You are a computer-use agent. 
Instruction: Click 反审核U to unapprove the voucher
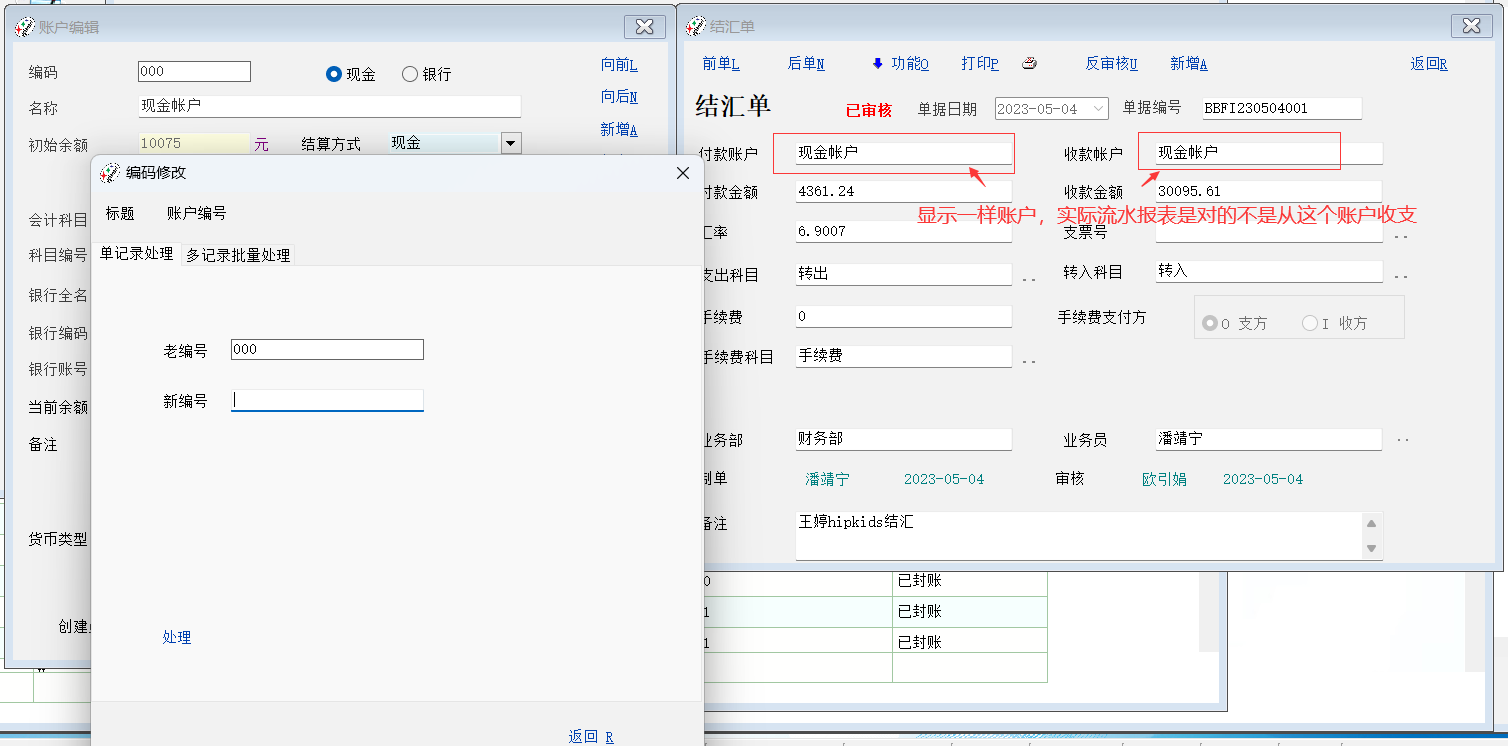tap(1111, 63)
